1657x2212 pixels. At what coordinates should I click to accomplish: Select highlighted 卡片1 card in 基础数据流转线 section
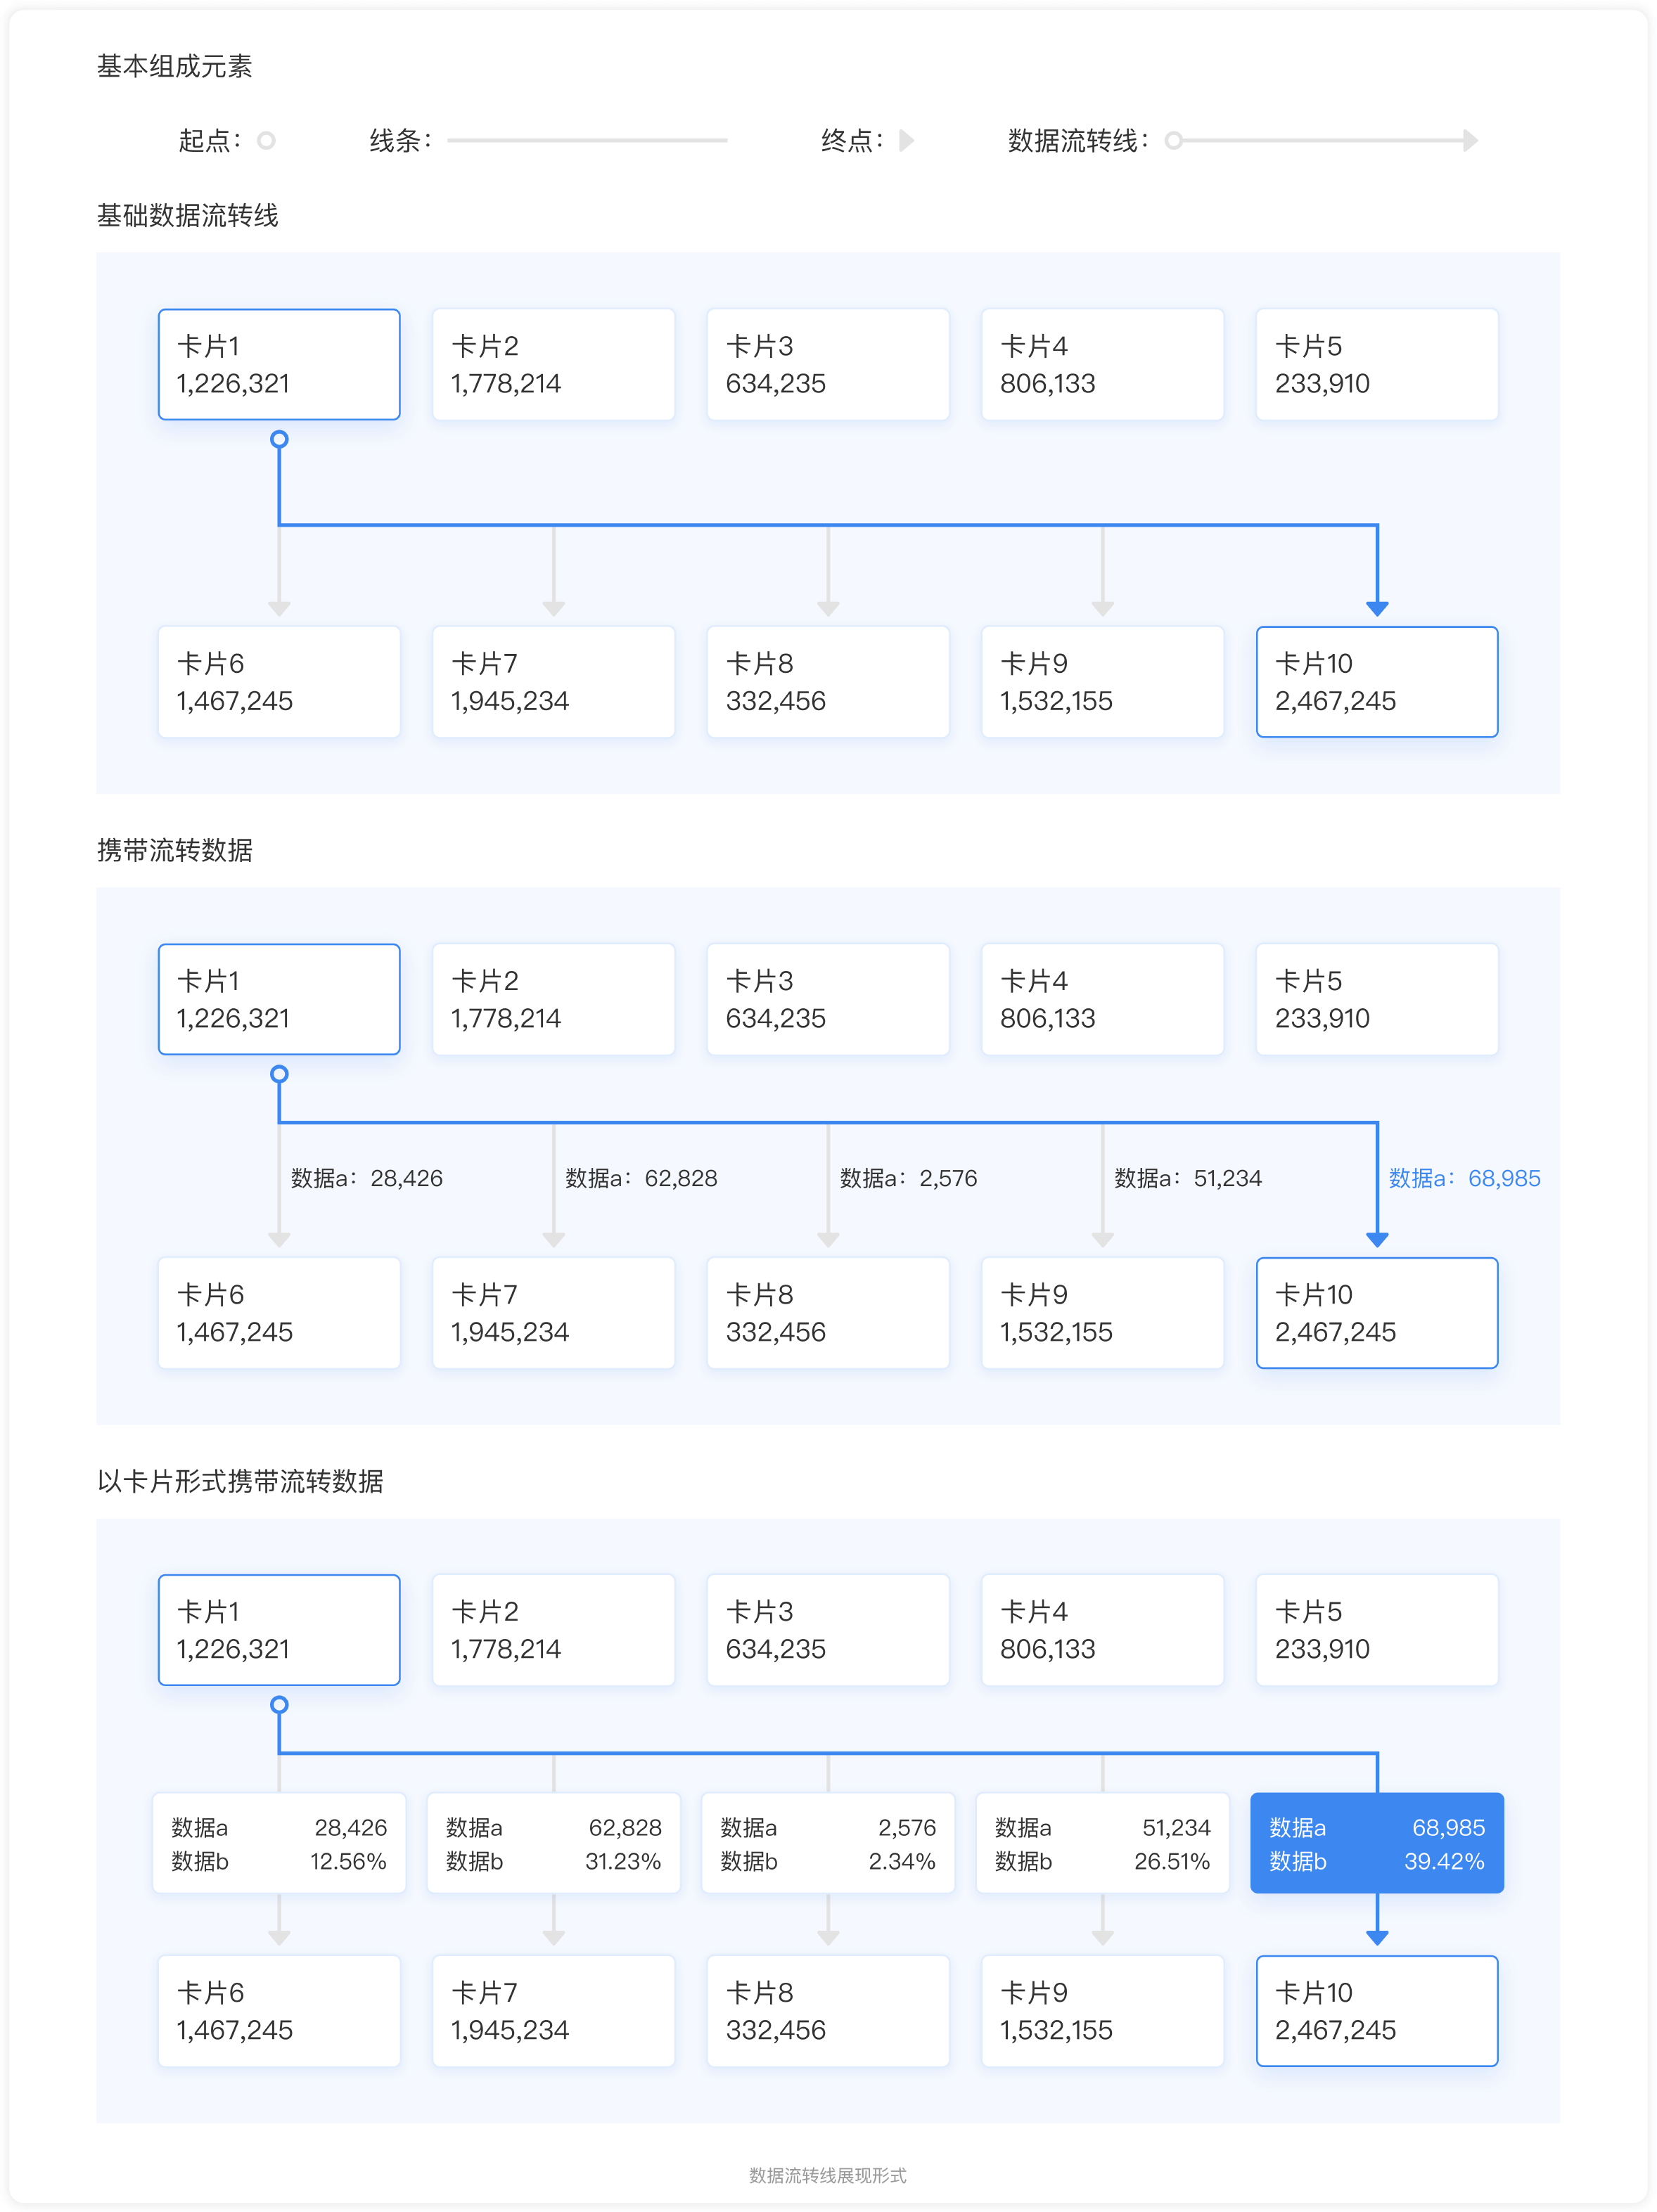point(279,364)
